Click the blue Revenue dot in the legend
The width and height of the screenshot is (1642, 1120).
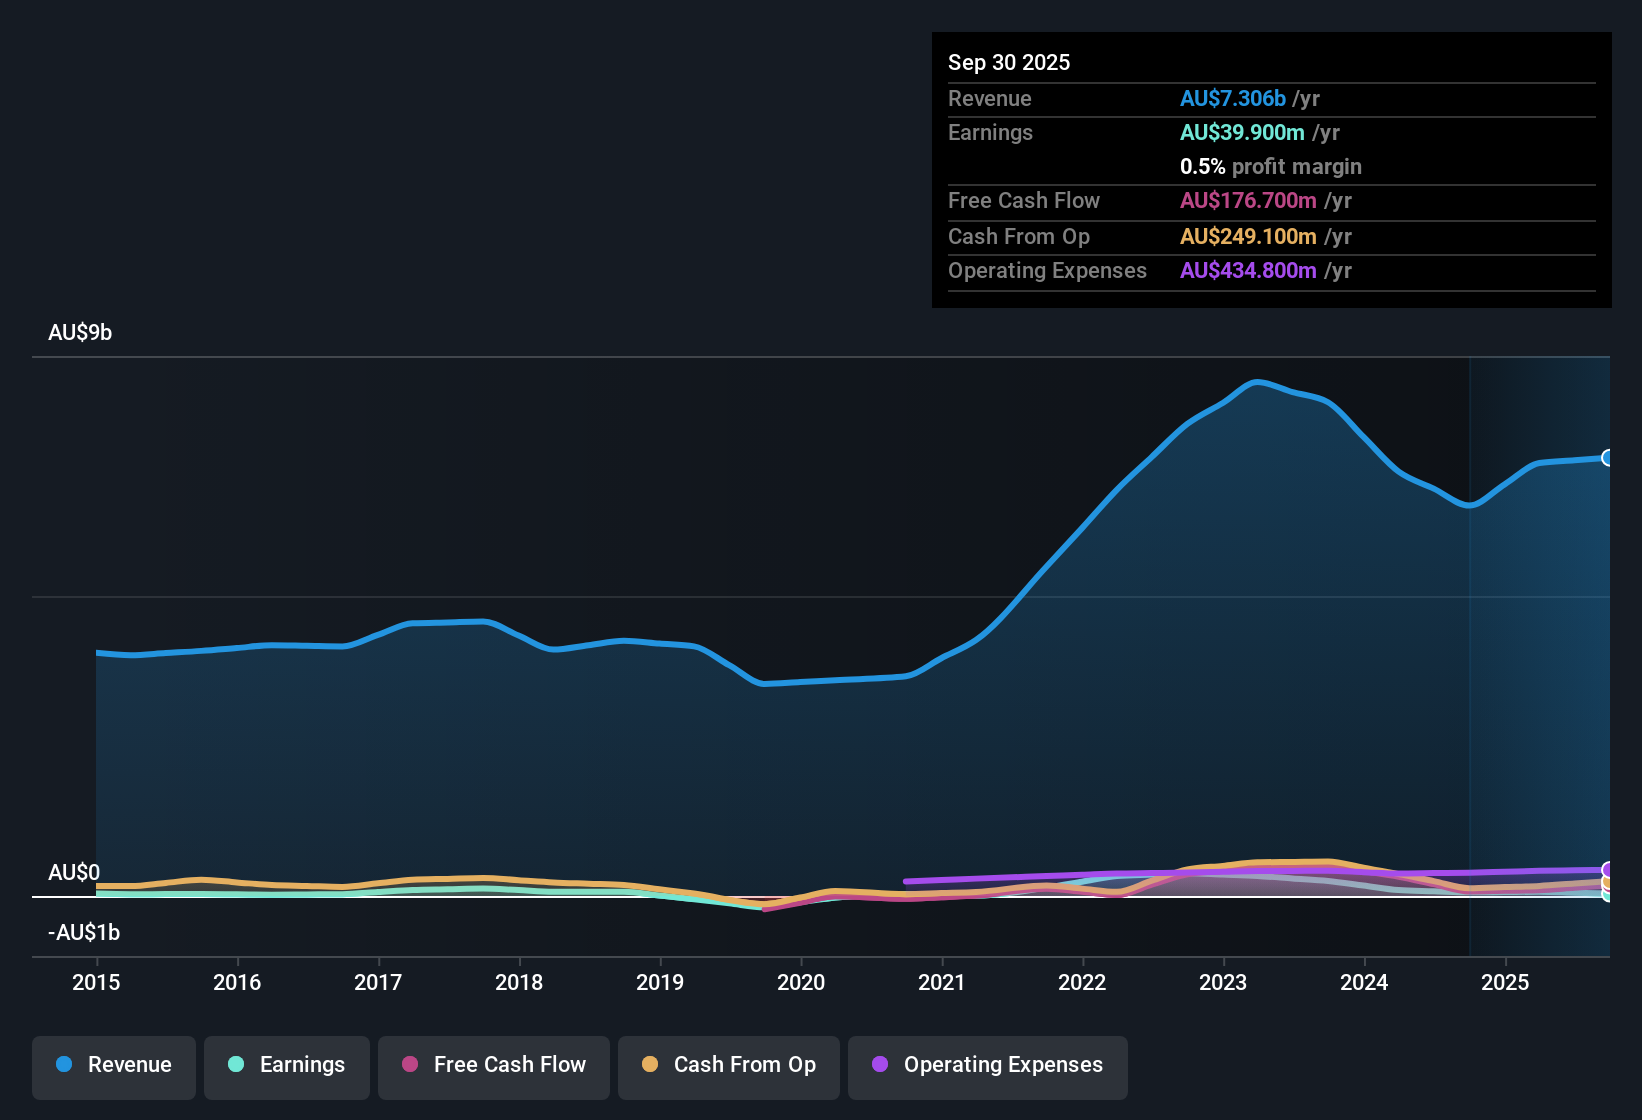(x=64, y=1065)
